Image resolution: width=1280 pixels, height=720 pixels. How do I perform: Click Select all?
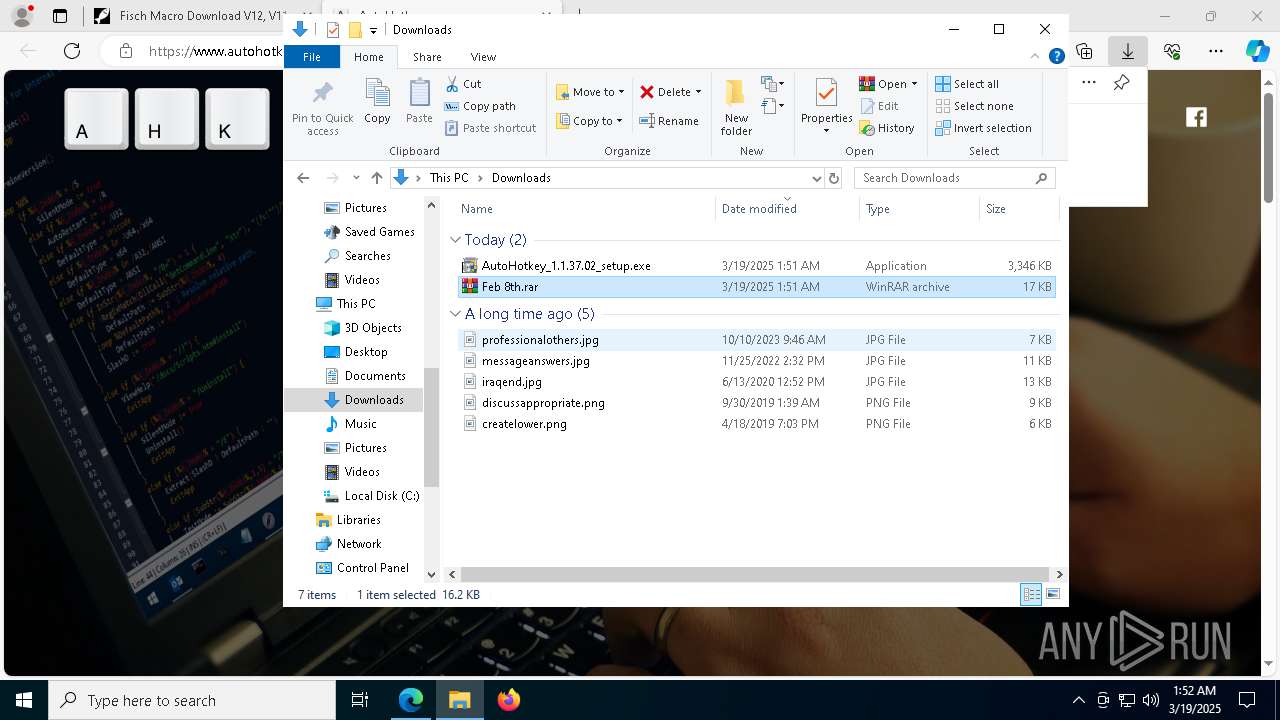pyautogui.click(x=967, y=84)
